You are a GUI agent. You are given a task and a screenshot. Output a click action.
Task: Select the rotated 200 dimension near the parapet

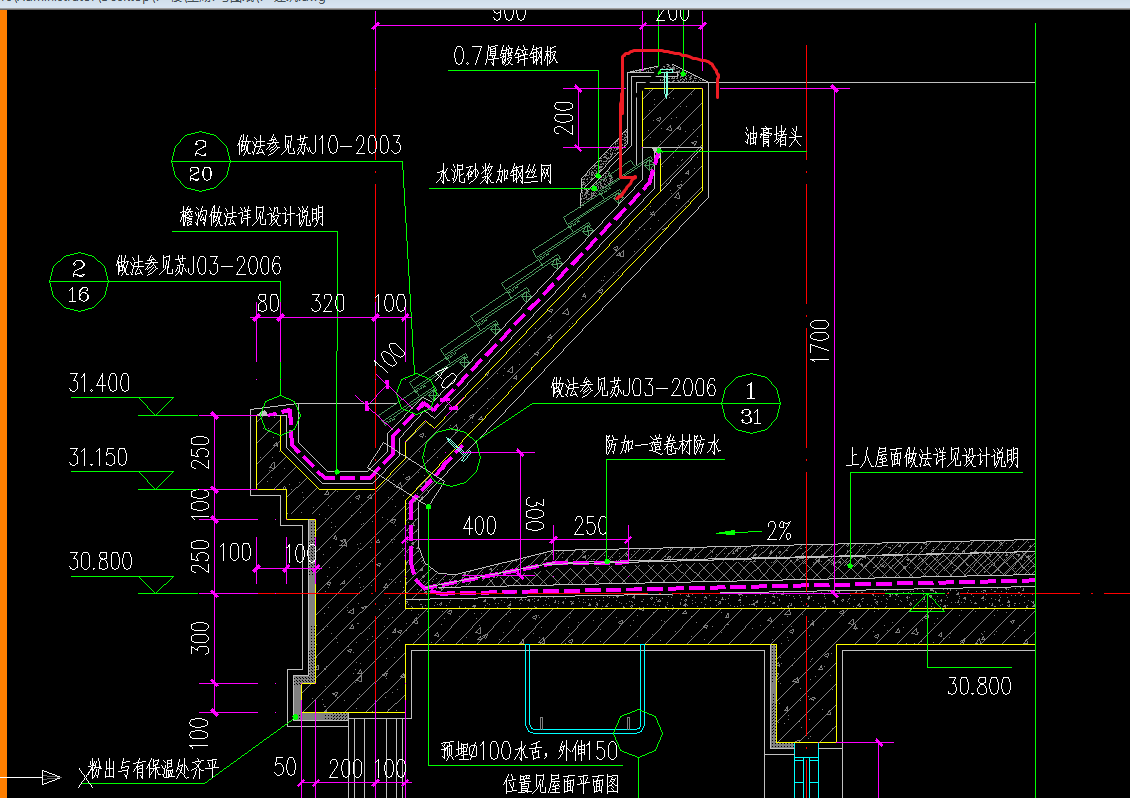coord(564,118)
